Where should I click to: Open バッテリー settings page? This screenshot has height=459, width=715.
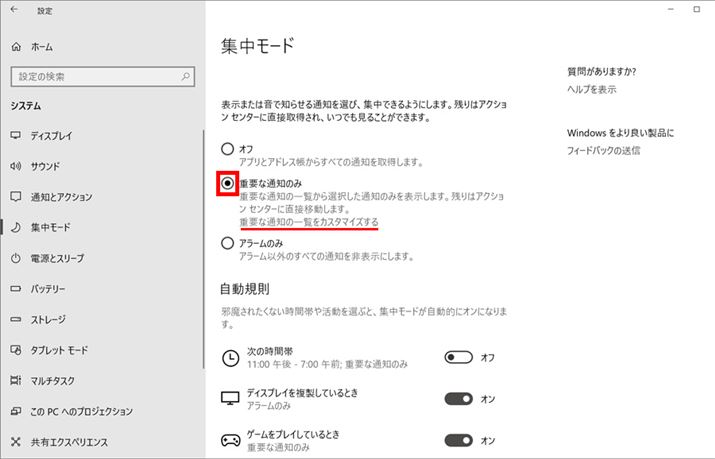(47, 289)
